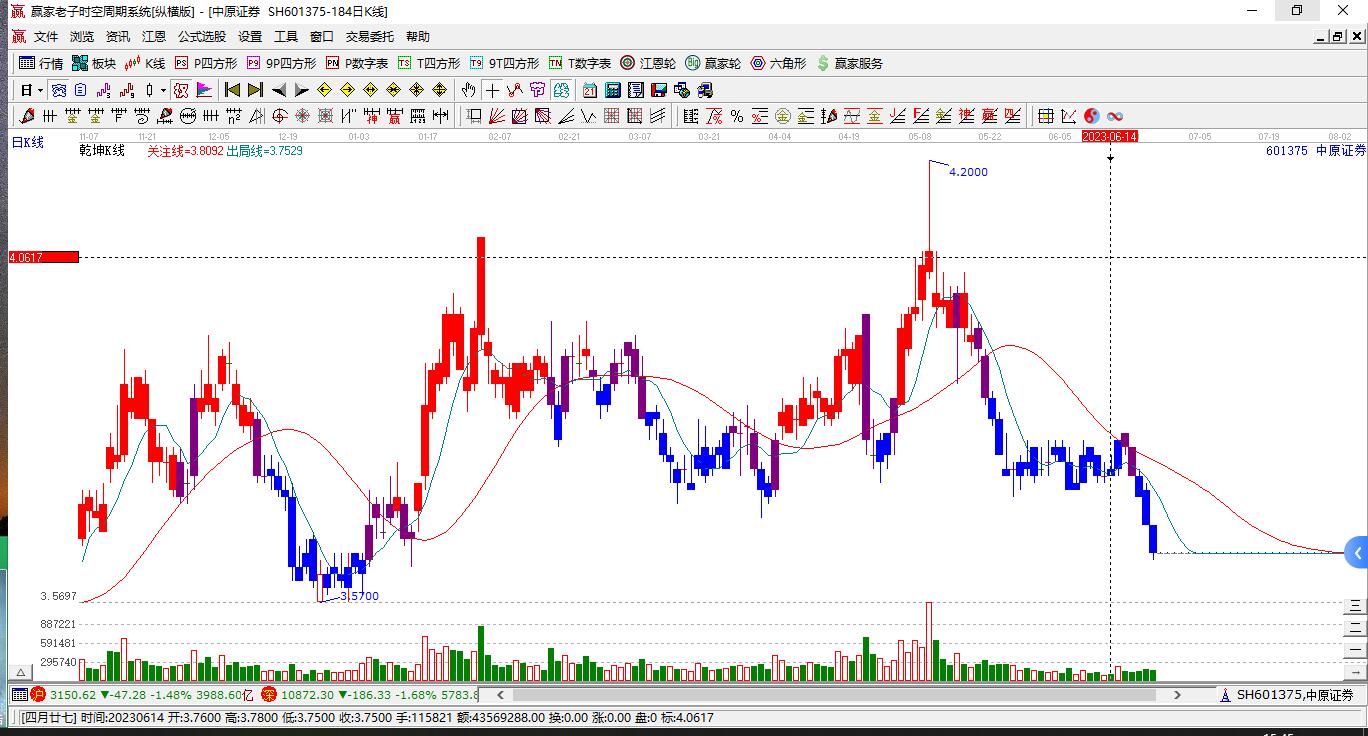
Task: Toggle the crosshair cursor tool
Action: 492,90
